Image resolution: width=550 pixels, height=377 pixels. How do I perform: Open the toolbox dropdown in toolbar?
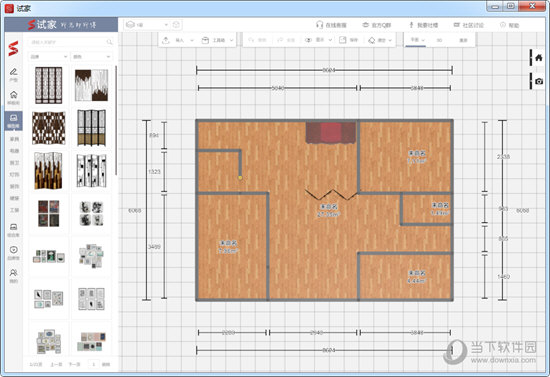217,40
